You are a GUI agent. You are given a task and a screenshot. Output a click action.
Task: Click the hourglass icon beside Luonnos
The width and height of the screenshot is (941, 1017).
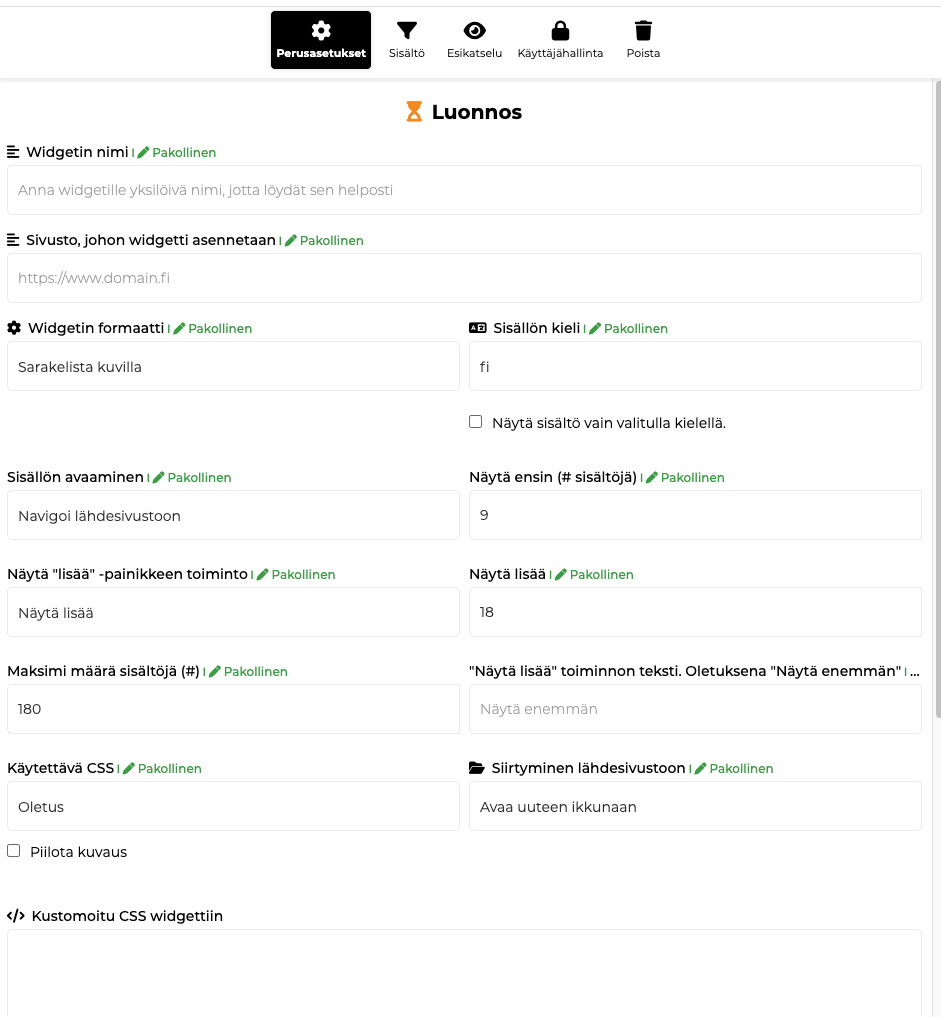click(x=414, y=112)
